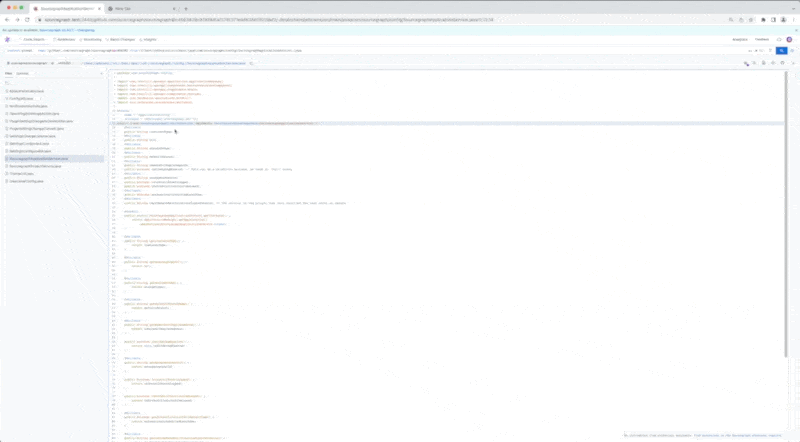The image size is (800, 442).
Task: Click the Sourcegraph search query input
Action: coord(388,51)
